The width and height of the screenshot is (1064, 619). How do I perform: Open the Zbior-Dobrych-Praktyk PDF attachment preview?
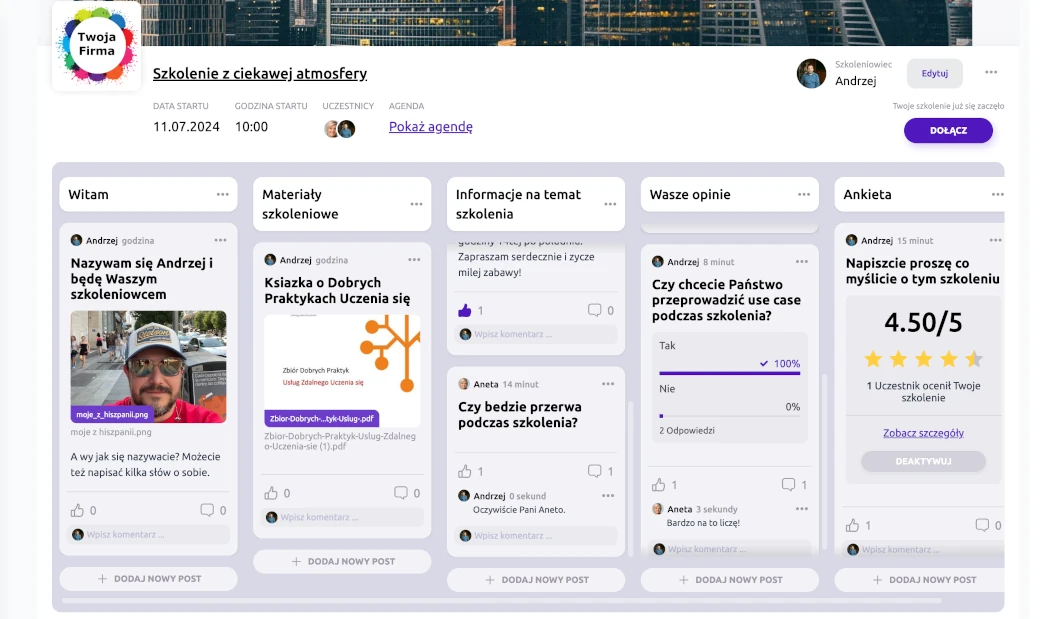click(x=342, y=371)
